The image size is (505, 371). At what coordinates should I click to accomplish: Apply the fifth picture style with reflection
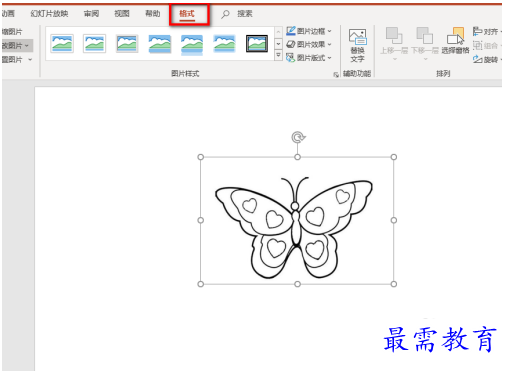click(x=192, y=44)
